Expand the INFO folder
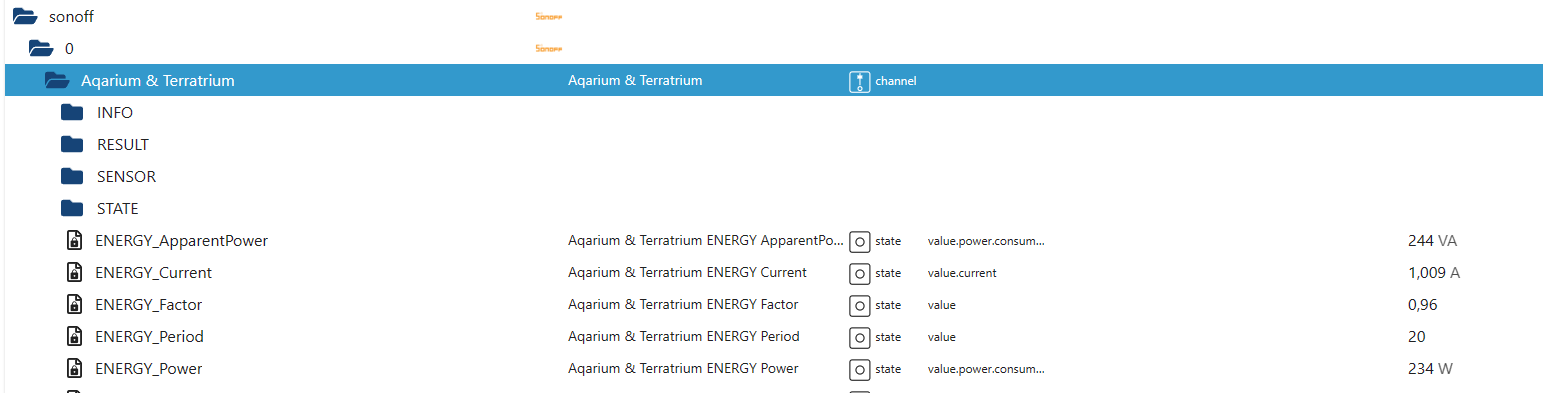 coord(72,112)
